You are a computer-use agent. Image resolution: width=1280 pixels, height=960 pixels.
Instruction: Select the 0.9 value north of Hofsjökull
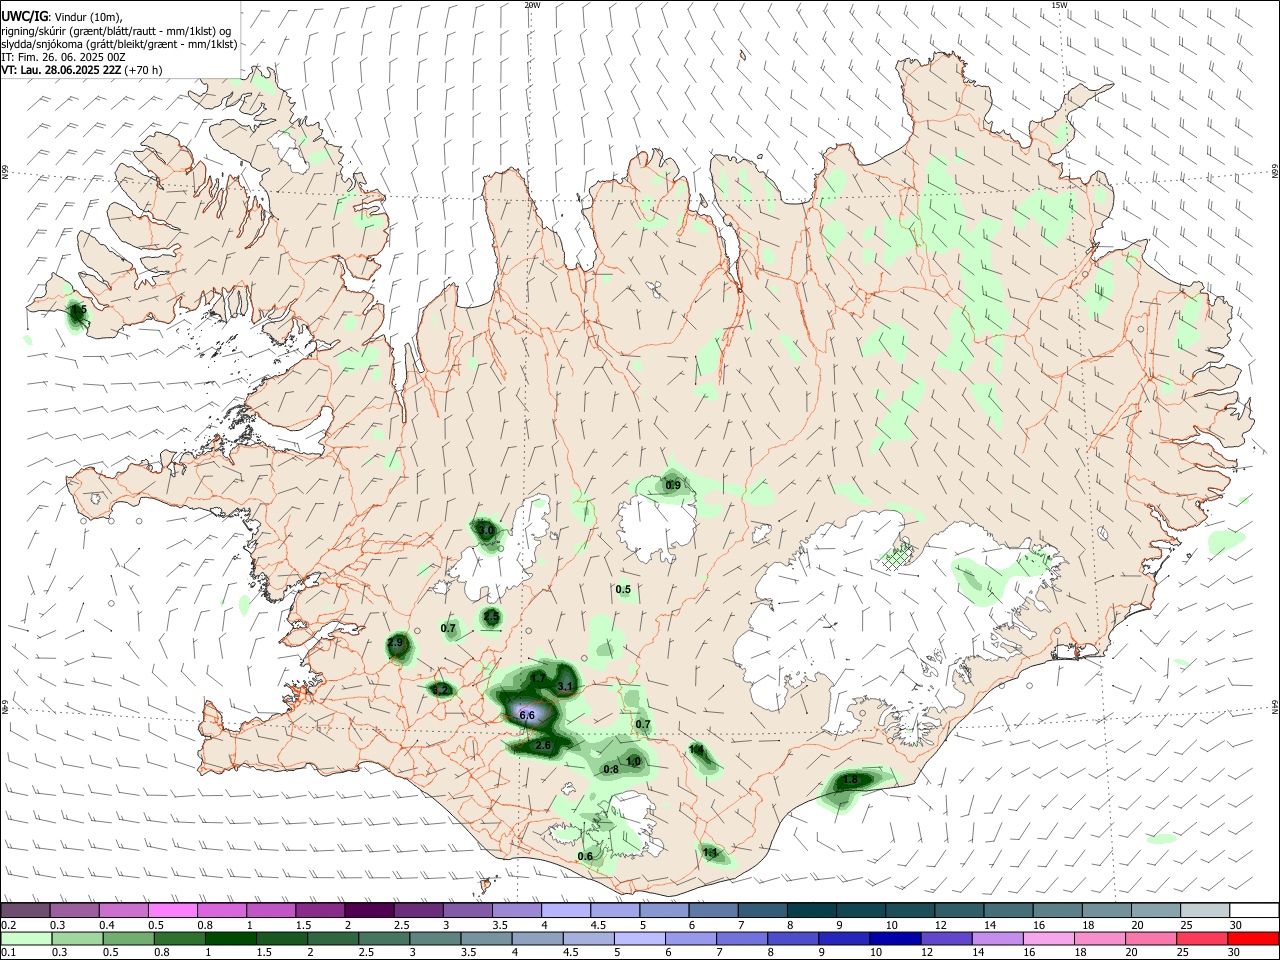[x=673, y=485]
